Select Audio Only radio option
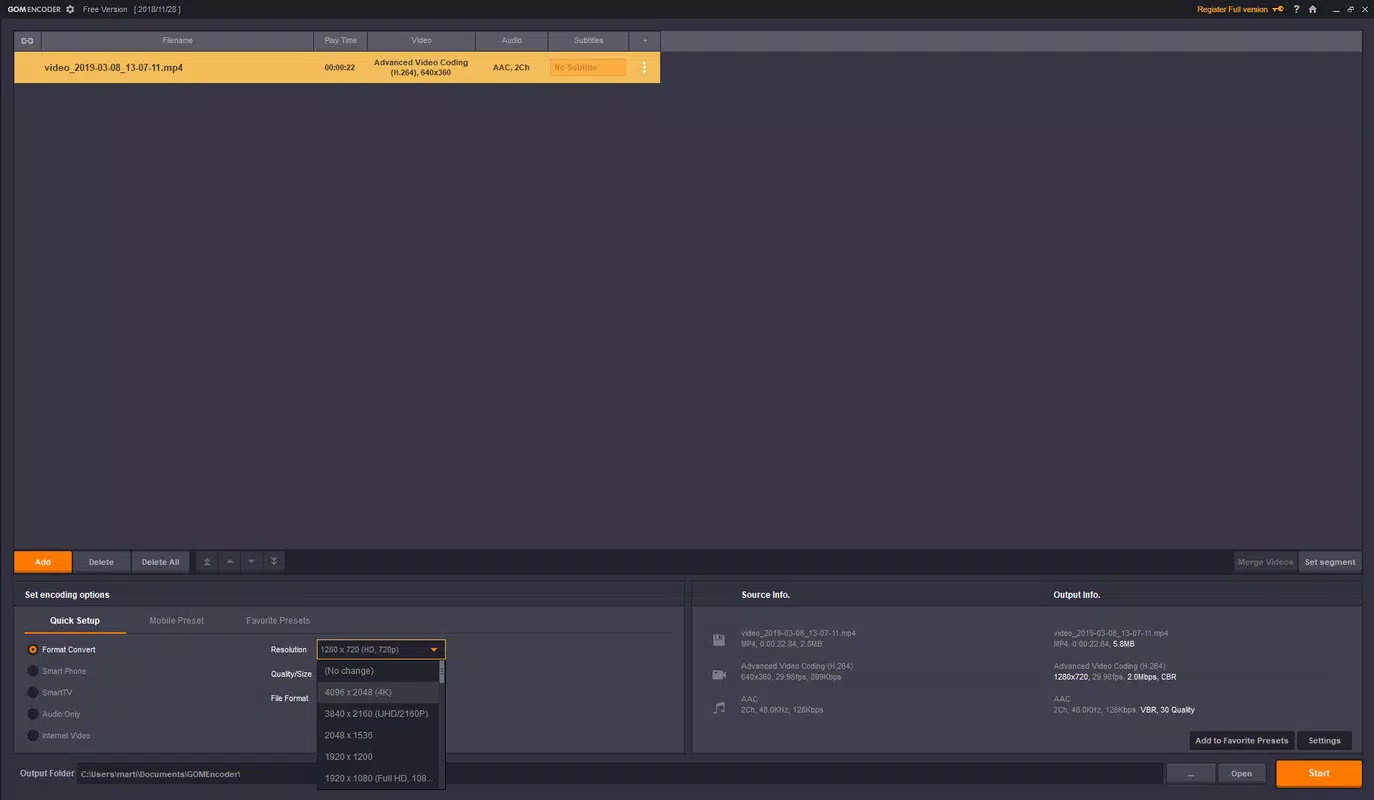The height and width of the screenshot is (800, 1374). pos(33,714)
